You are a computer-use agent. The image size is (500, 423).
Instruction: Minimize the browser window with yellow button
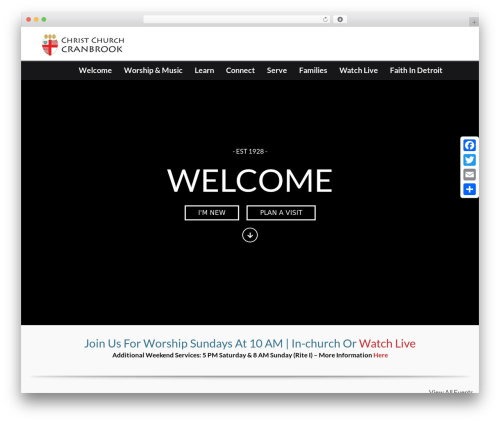(36, 20)
